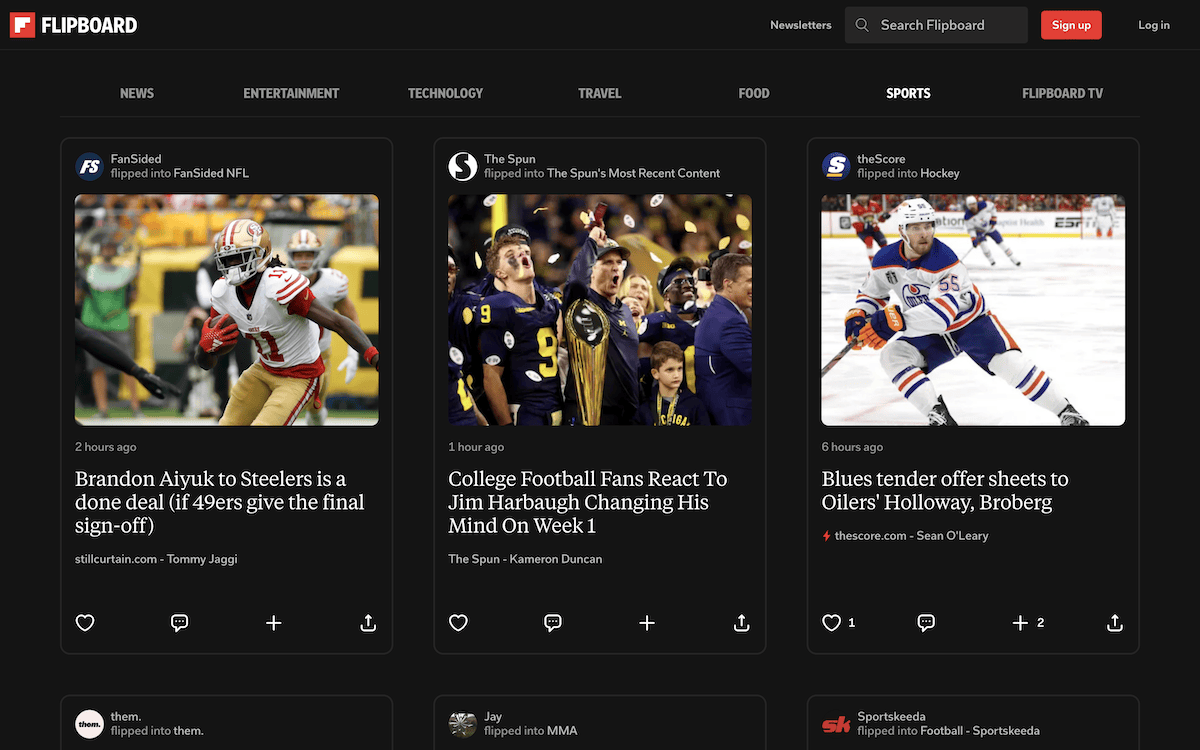Open The Spun - Kameron Duncan byline
The width and height of the screenshot is (1200, 750).
click(x=525, y=559)
